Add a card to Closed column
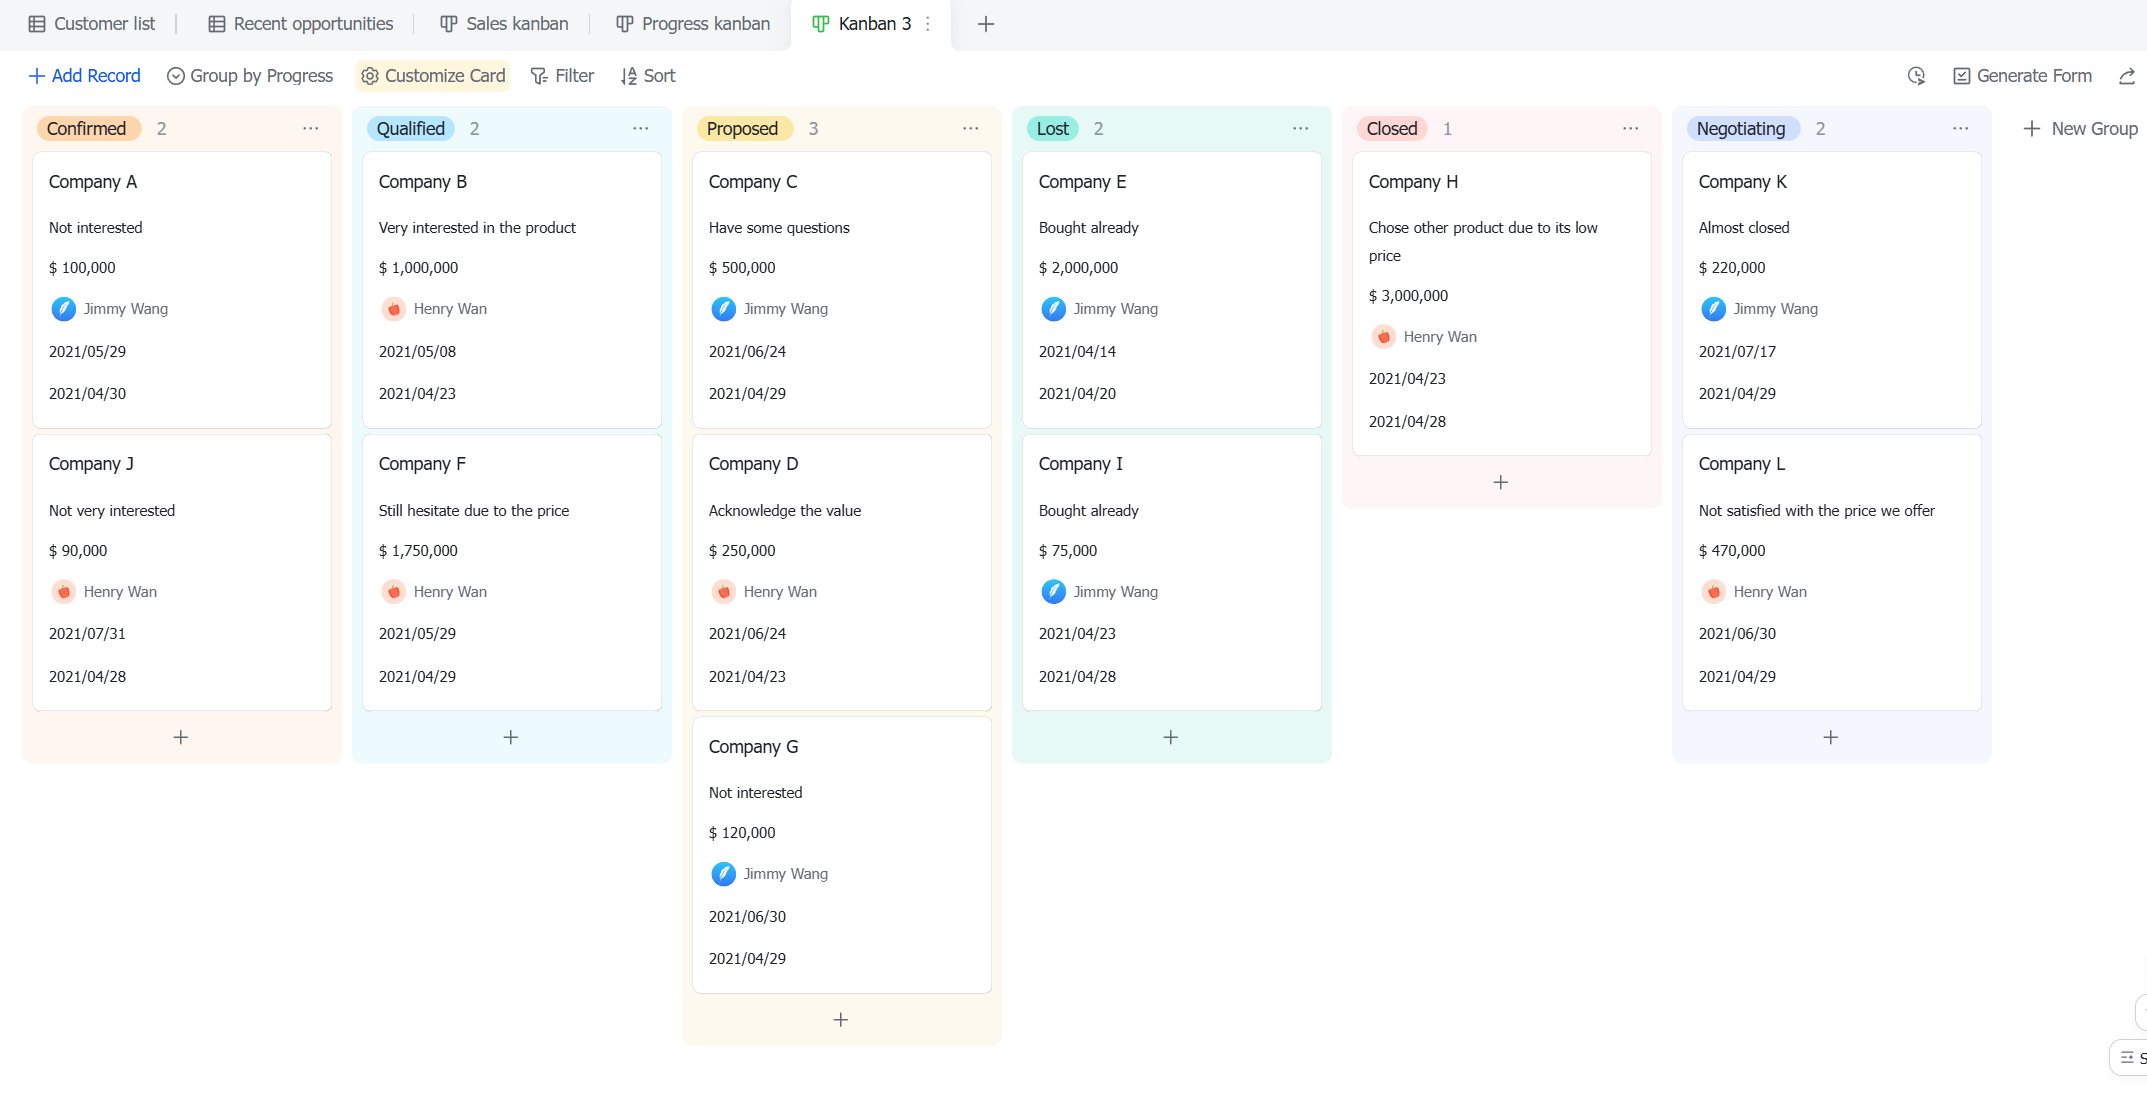This screenshot has height=1095, width=2147. pyautogui.click(x=1501, y=482)
